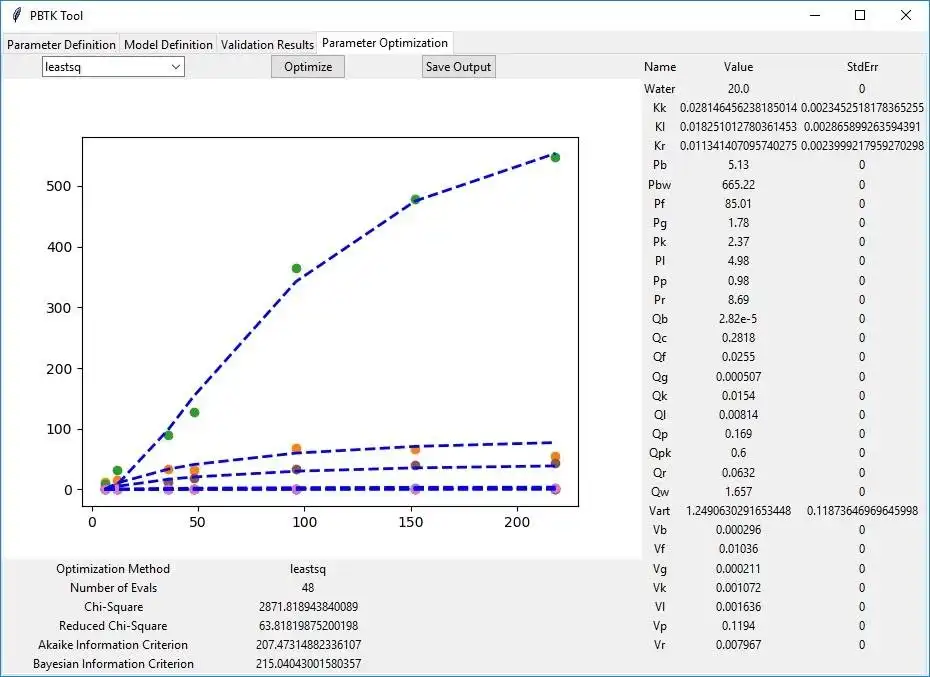Click the Kl StdErr 0.002865899263594391
Image resolution: width=930 pixels, height=677 pixels.
862,127
